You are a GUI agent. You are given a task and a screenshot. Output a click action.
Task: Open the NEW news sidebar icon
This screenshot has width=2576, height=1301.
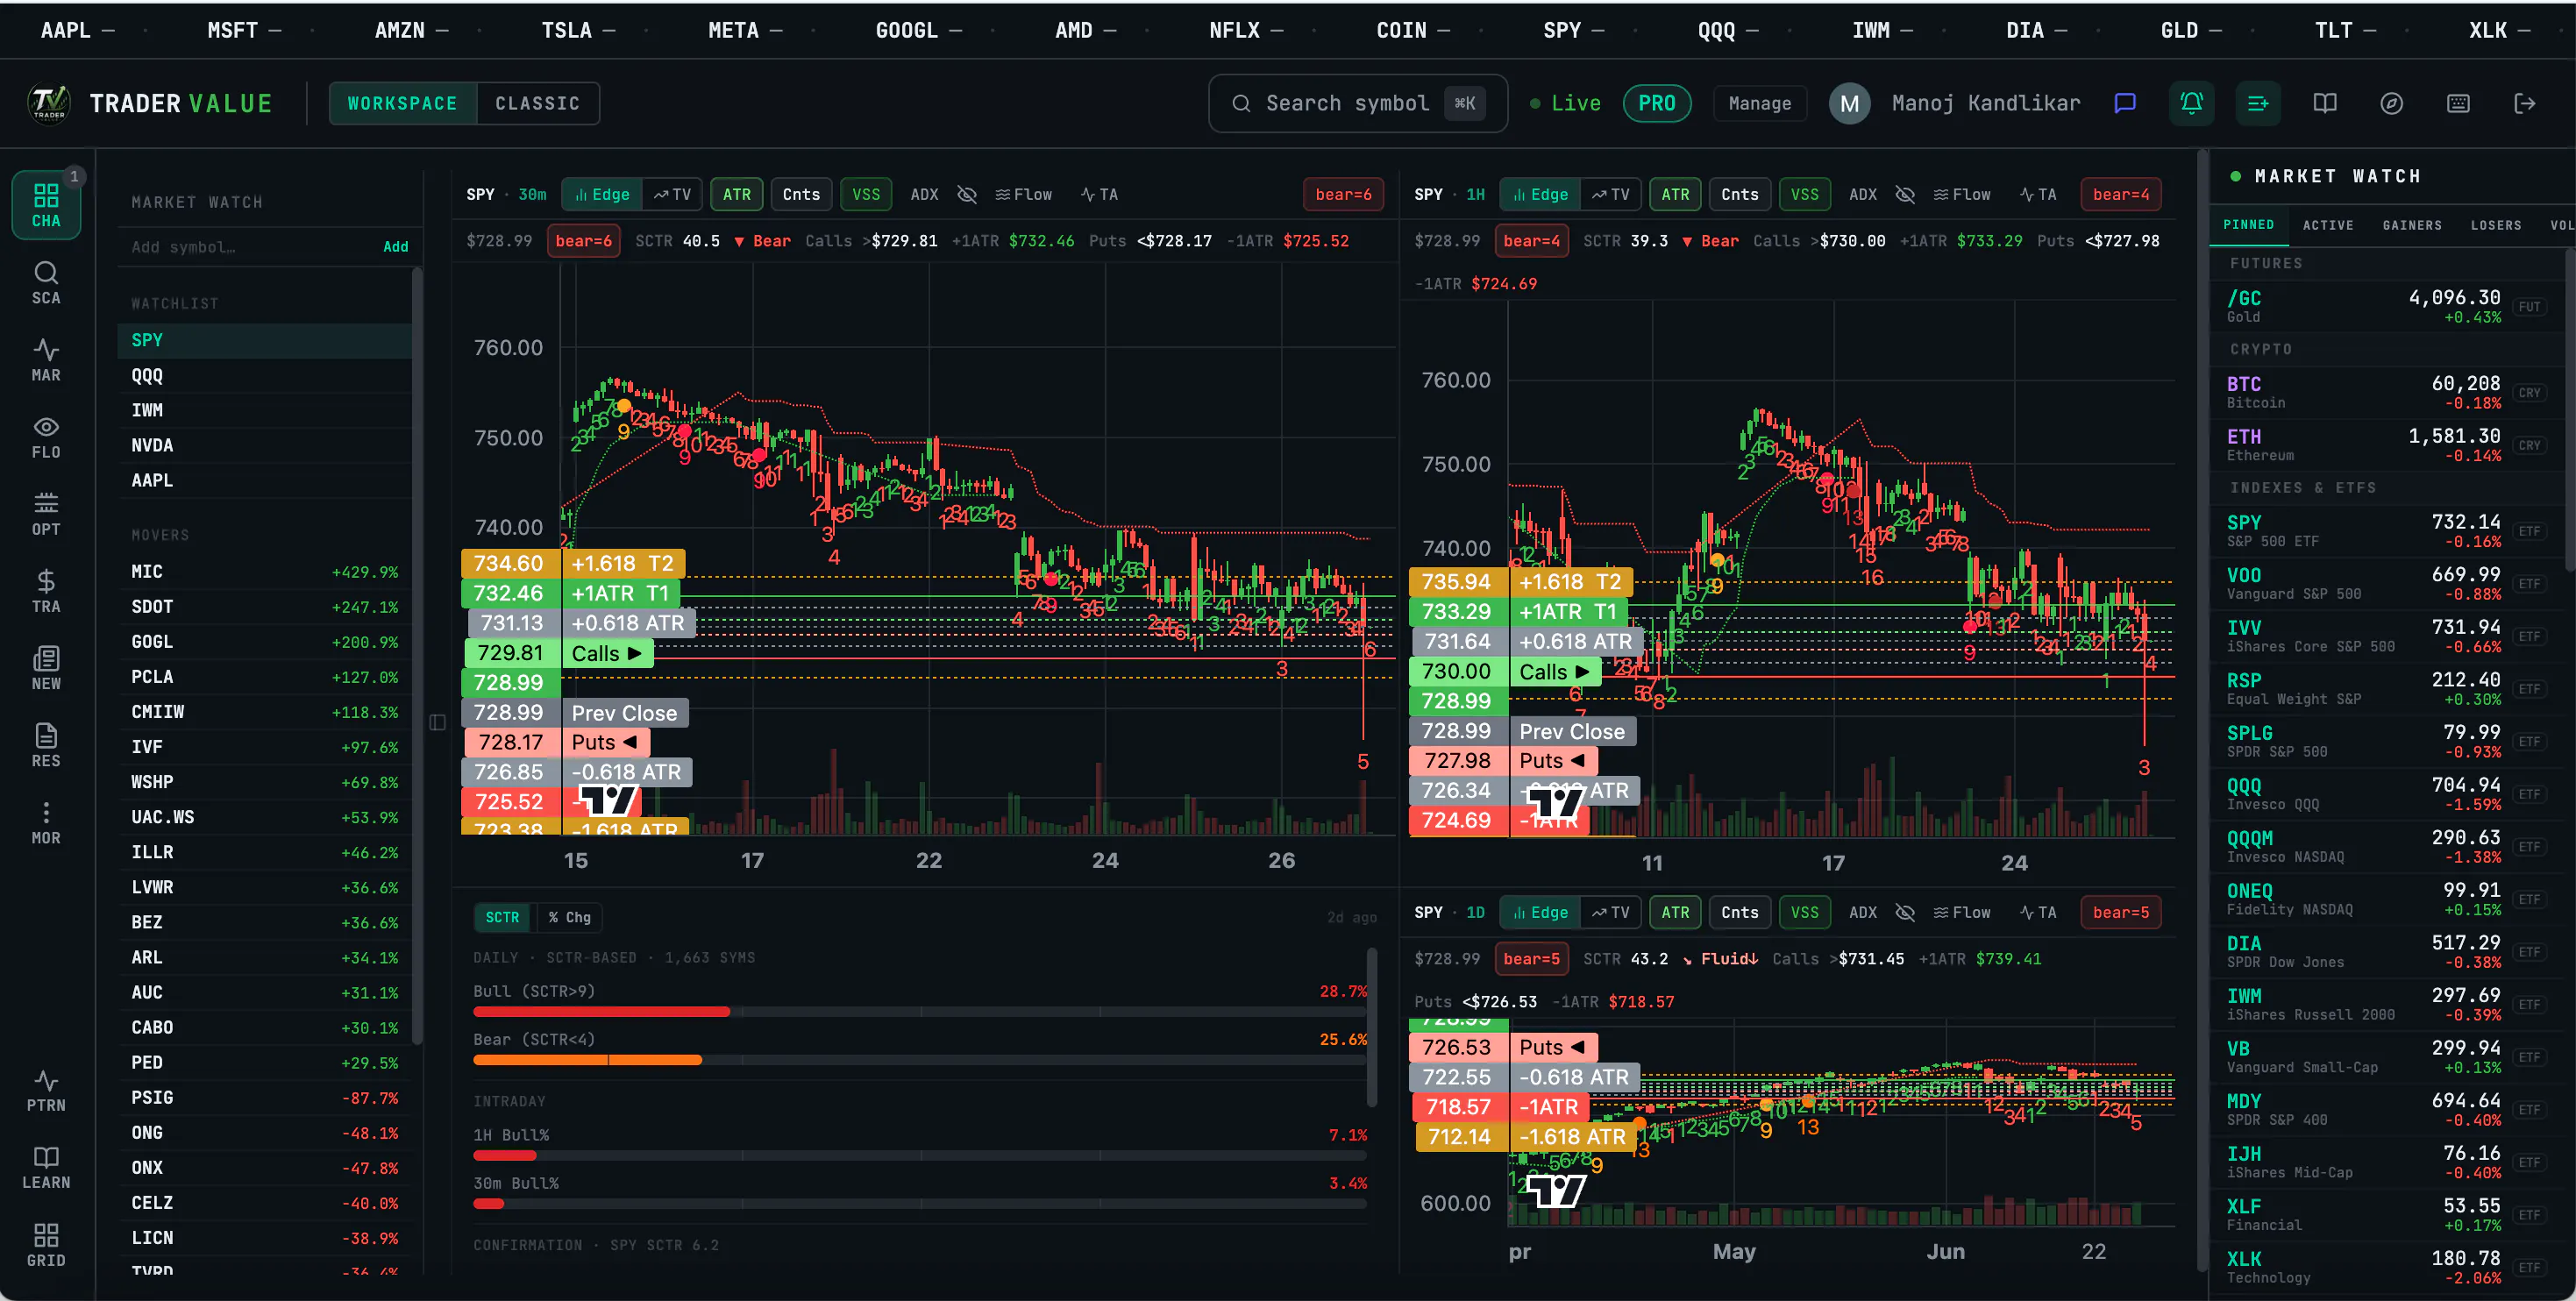46,668
